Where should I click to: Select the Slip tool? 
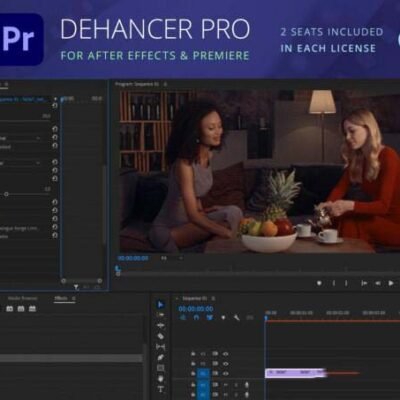tap(160, 347)
